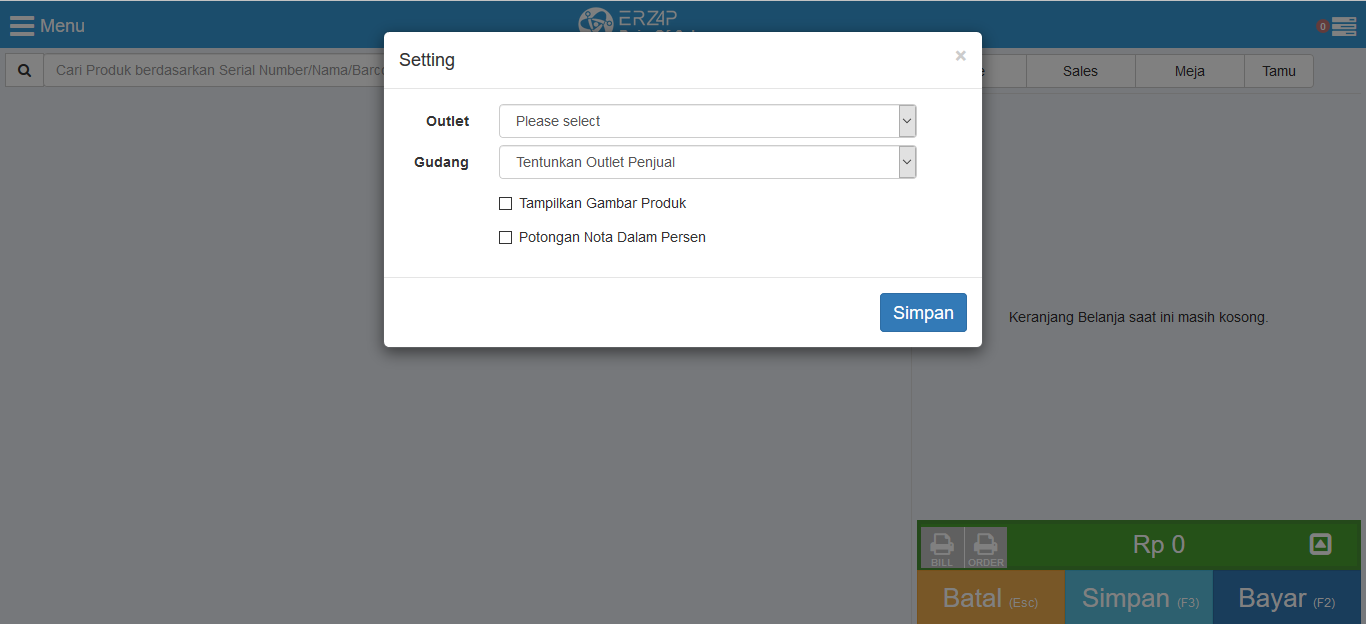Switch to the Sales tab
The height and width of the screenshot is (624, 1366).
click(1080, 71)
